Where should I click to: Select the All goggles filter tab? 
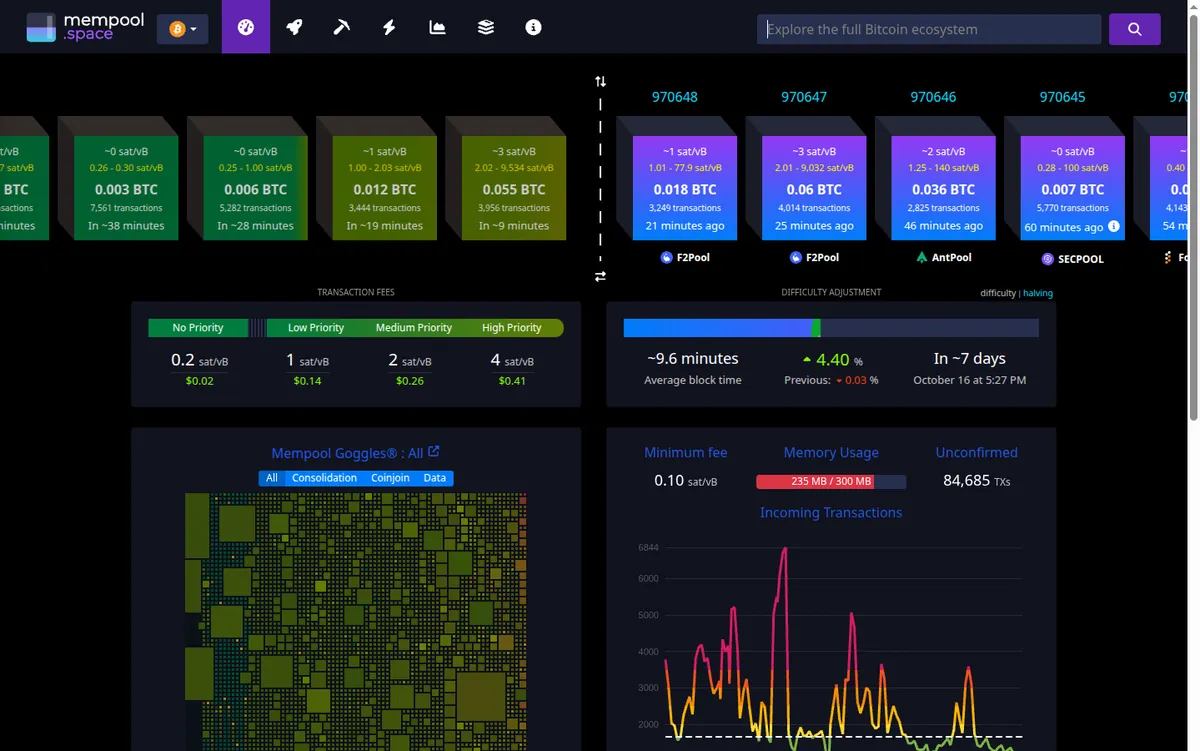[x=272, y=478]
